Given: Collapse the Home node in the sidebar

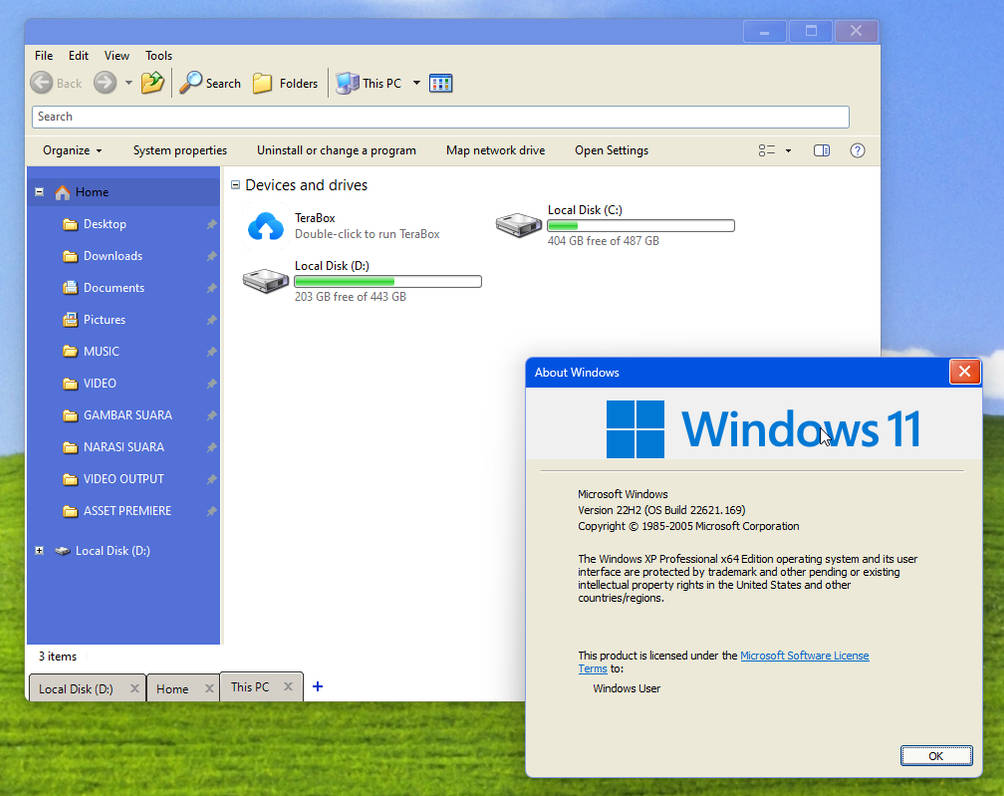Looking at the screenshot, I should point(38,191).
